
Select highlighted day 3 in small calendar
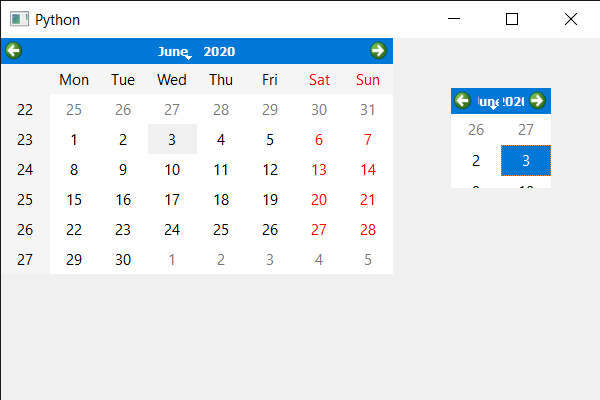tap(526, 161)
